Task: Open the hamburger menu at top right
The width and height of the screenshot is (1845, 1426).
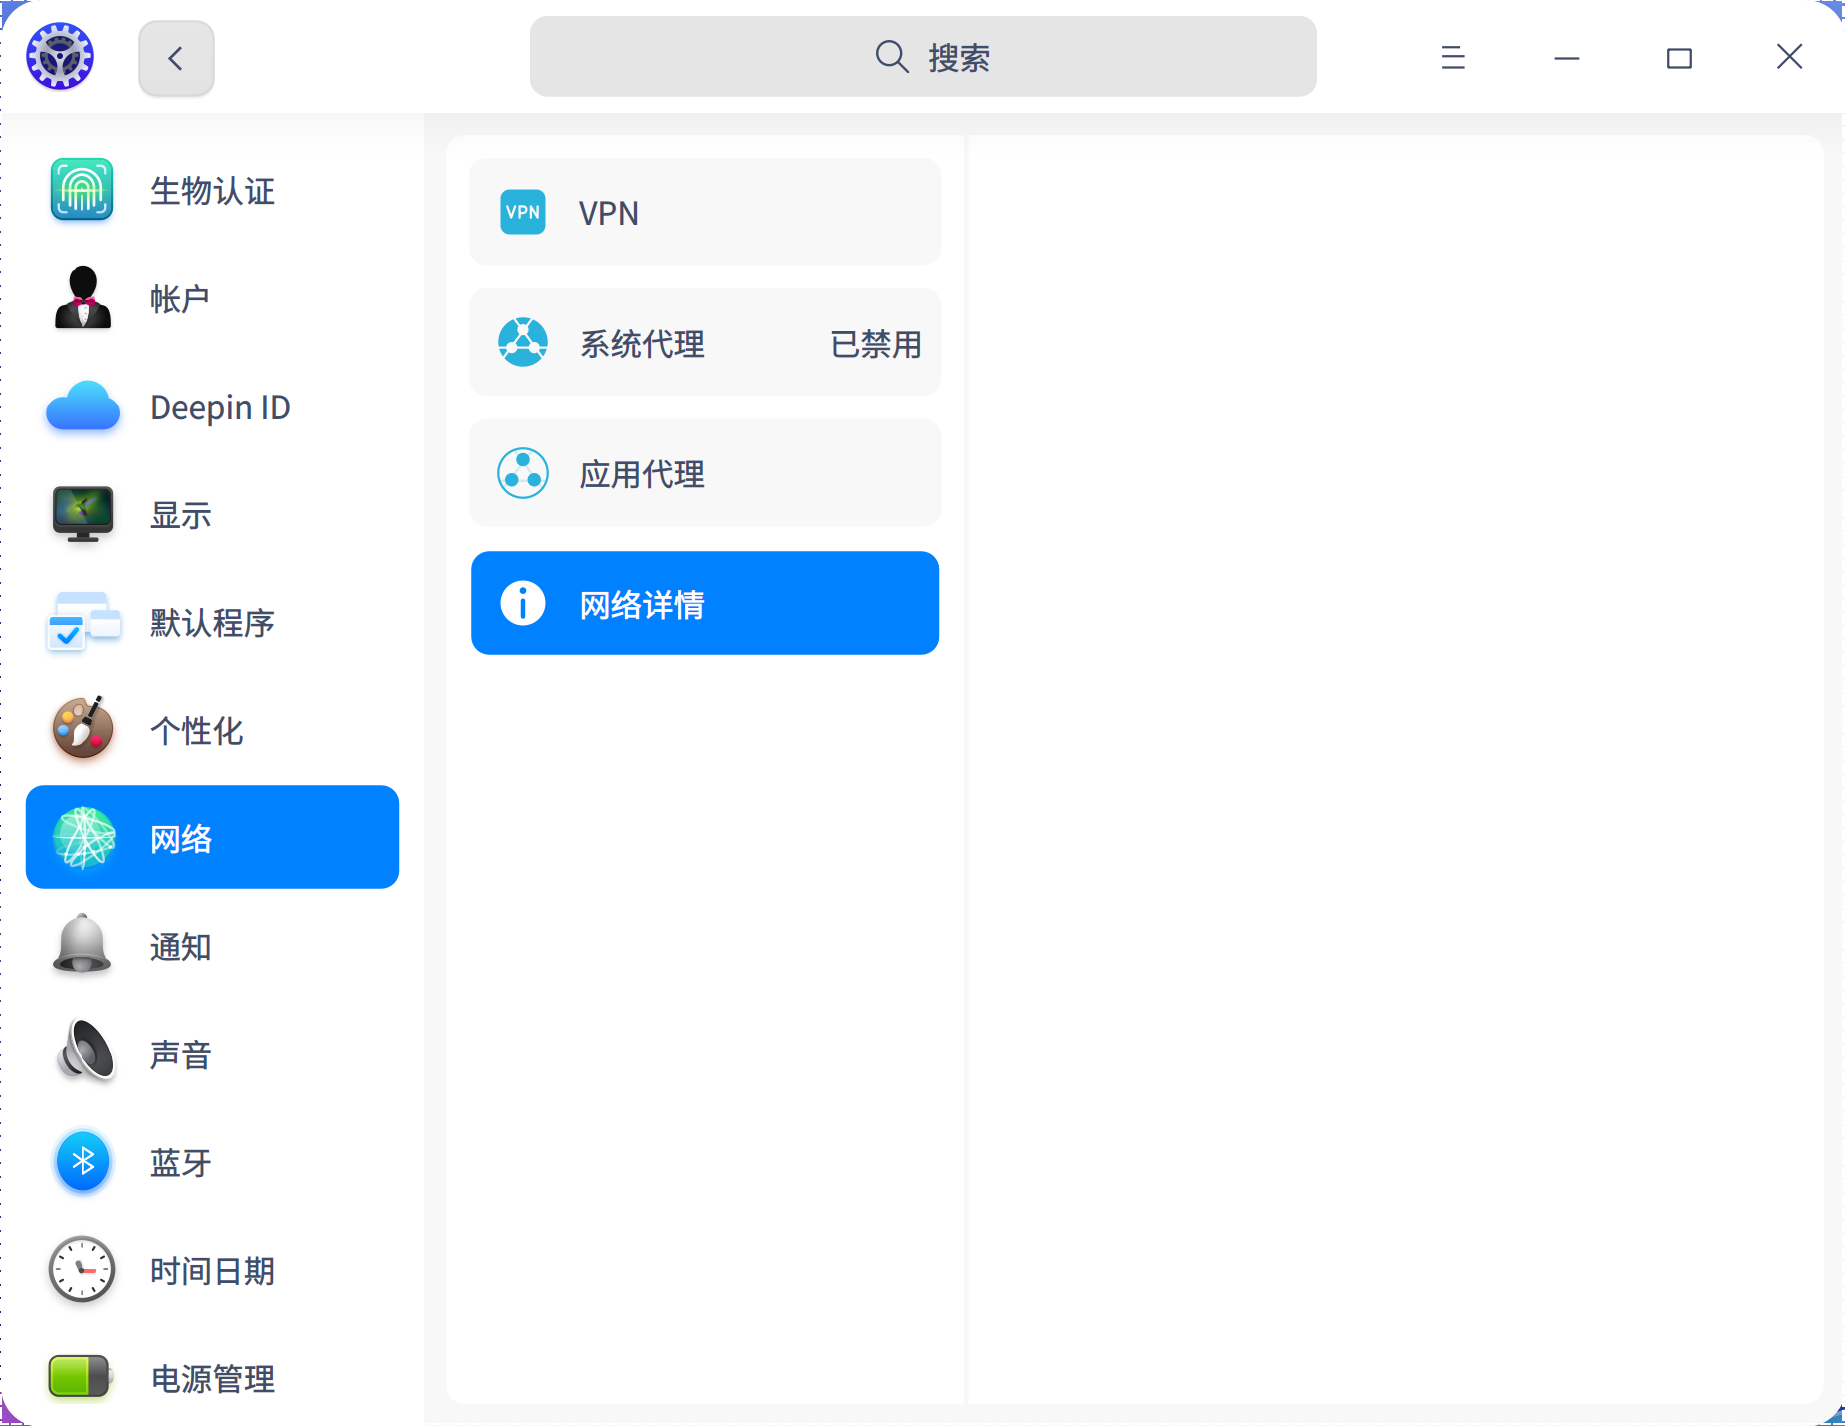Action: tap(1453, 58)
